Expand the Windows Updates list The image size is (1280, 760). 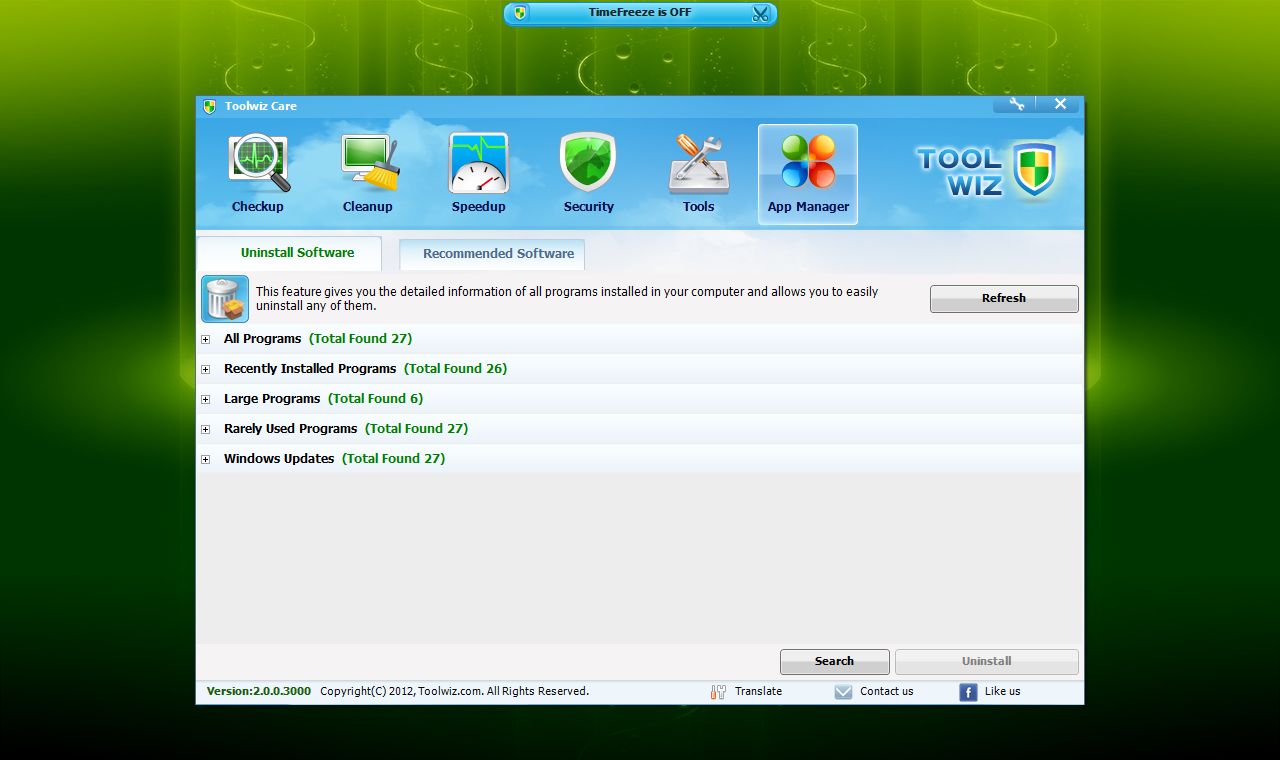click(206, 459)
